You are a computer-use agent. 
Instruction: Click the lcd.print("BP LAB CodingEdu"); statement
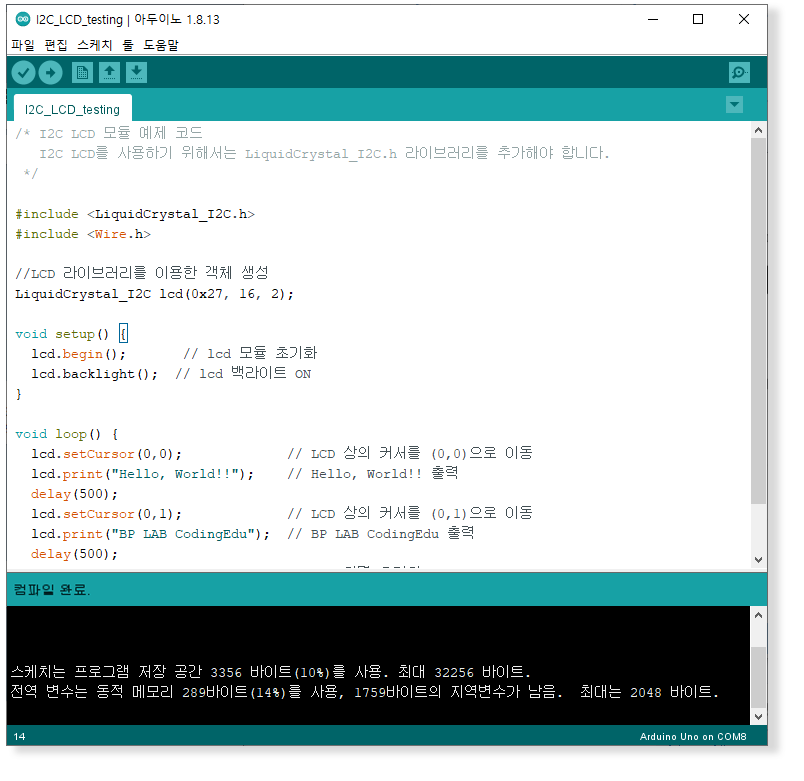(150, 534)
